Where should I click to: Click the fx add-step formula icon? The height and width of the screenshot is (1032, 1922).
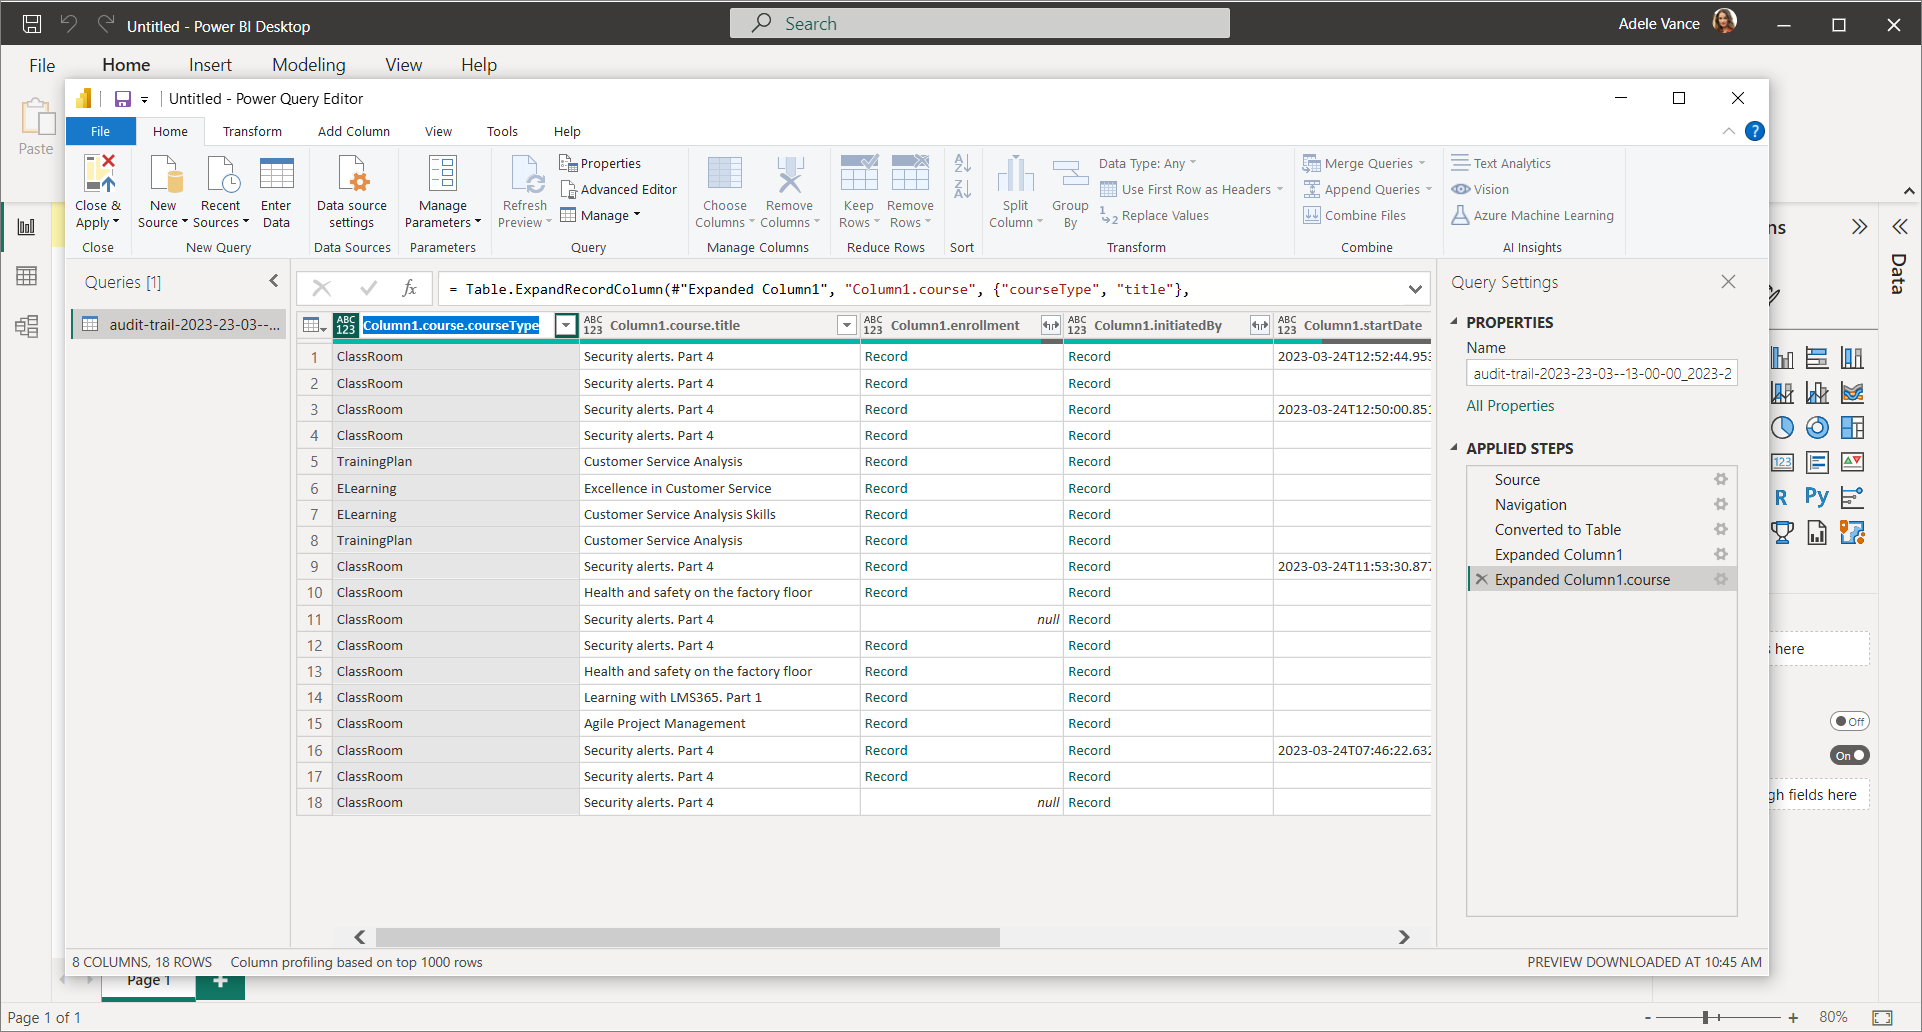click(409, 289)
